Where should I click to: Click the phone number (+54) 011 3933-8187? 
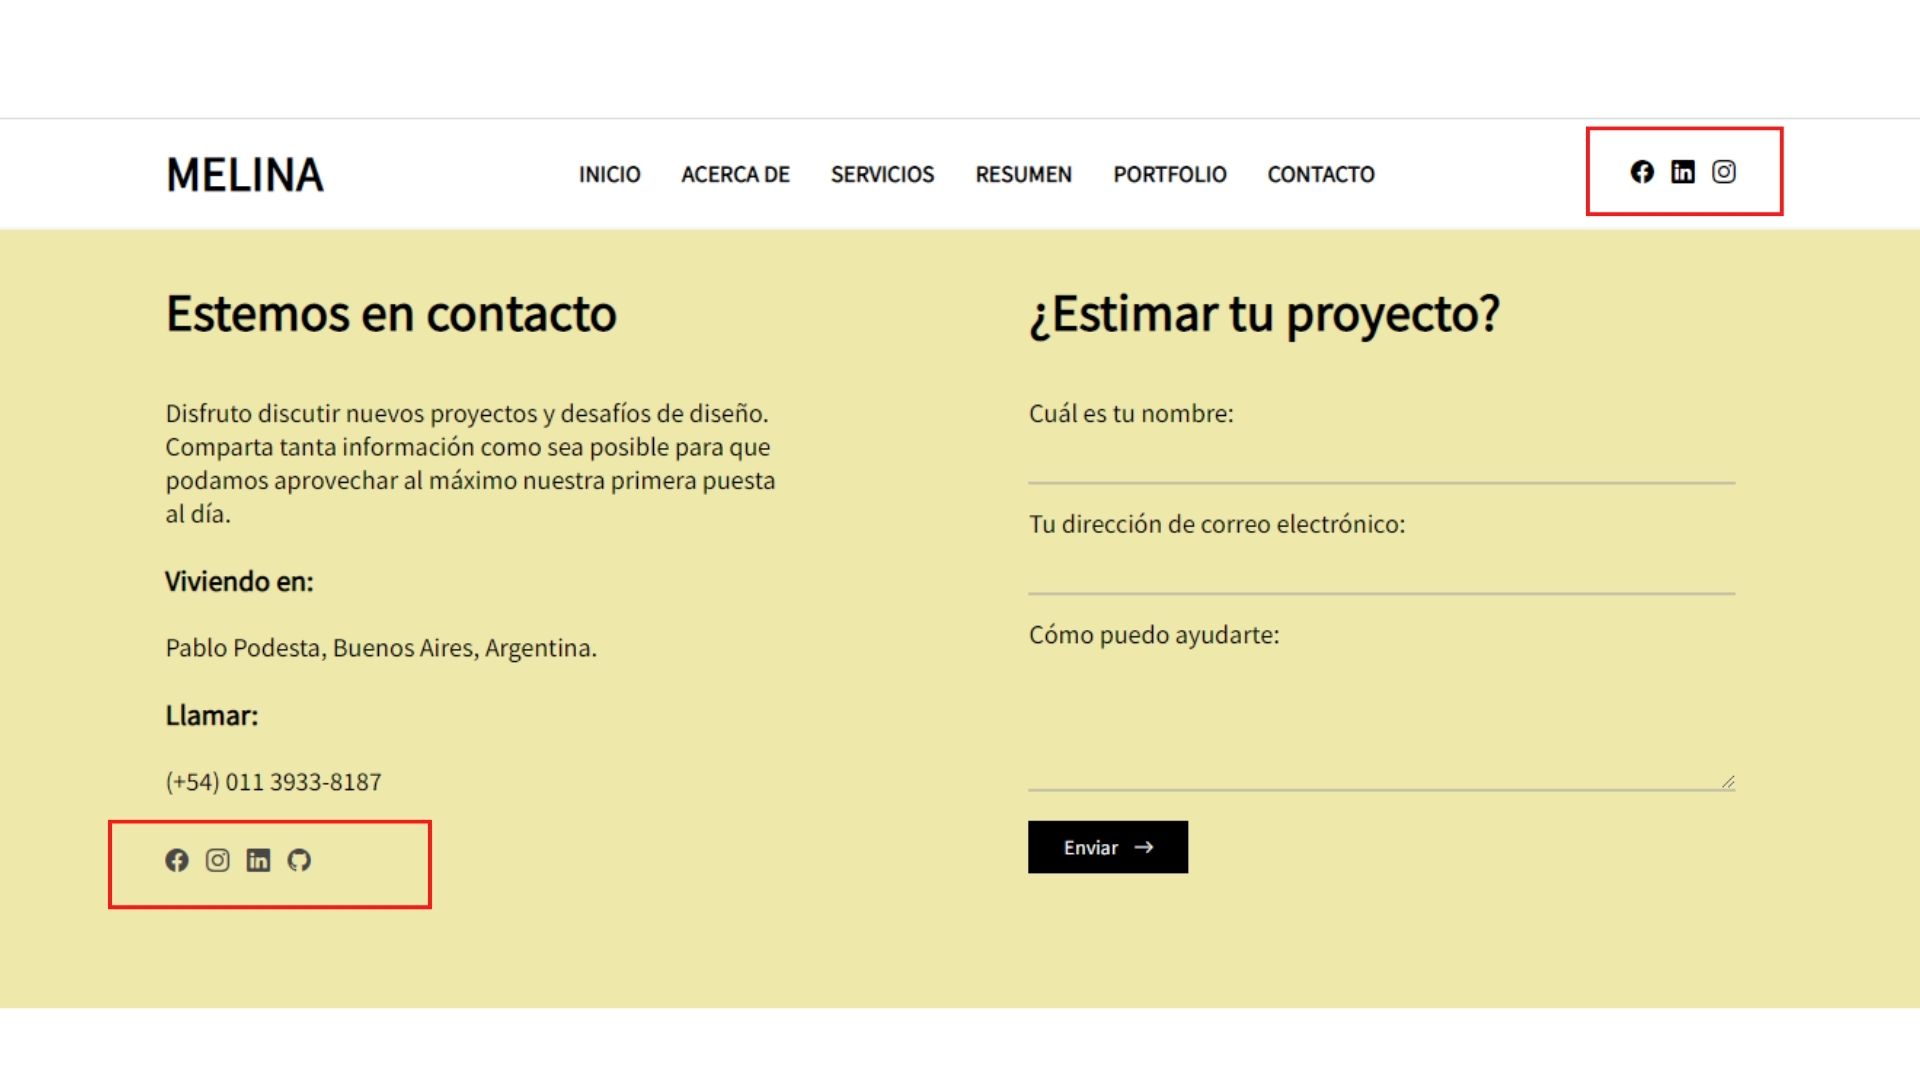[273, 781]
